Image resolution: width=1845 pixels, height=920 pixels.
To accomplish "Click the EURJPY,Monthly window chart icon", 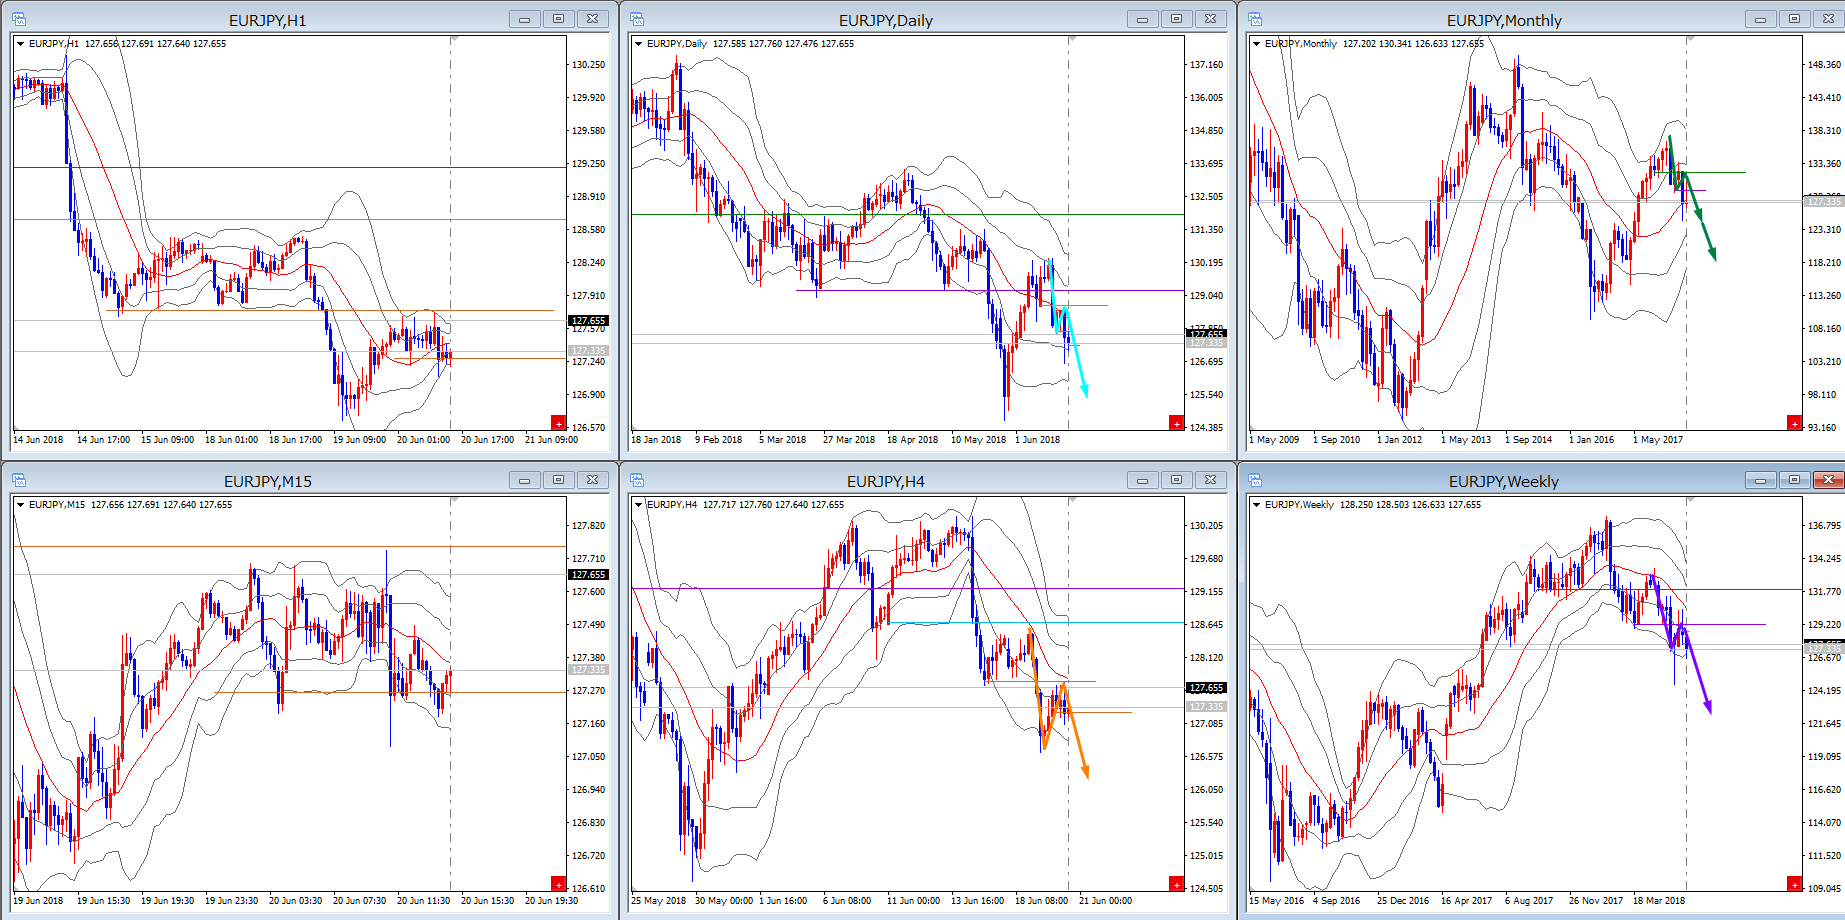I will pyautogui.click(x=1255, y=19).
